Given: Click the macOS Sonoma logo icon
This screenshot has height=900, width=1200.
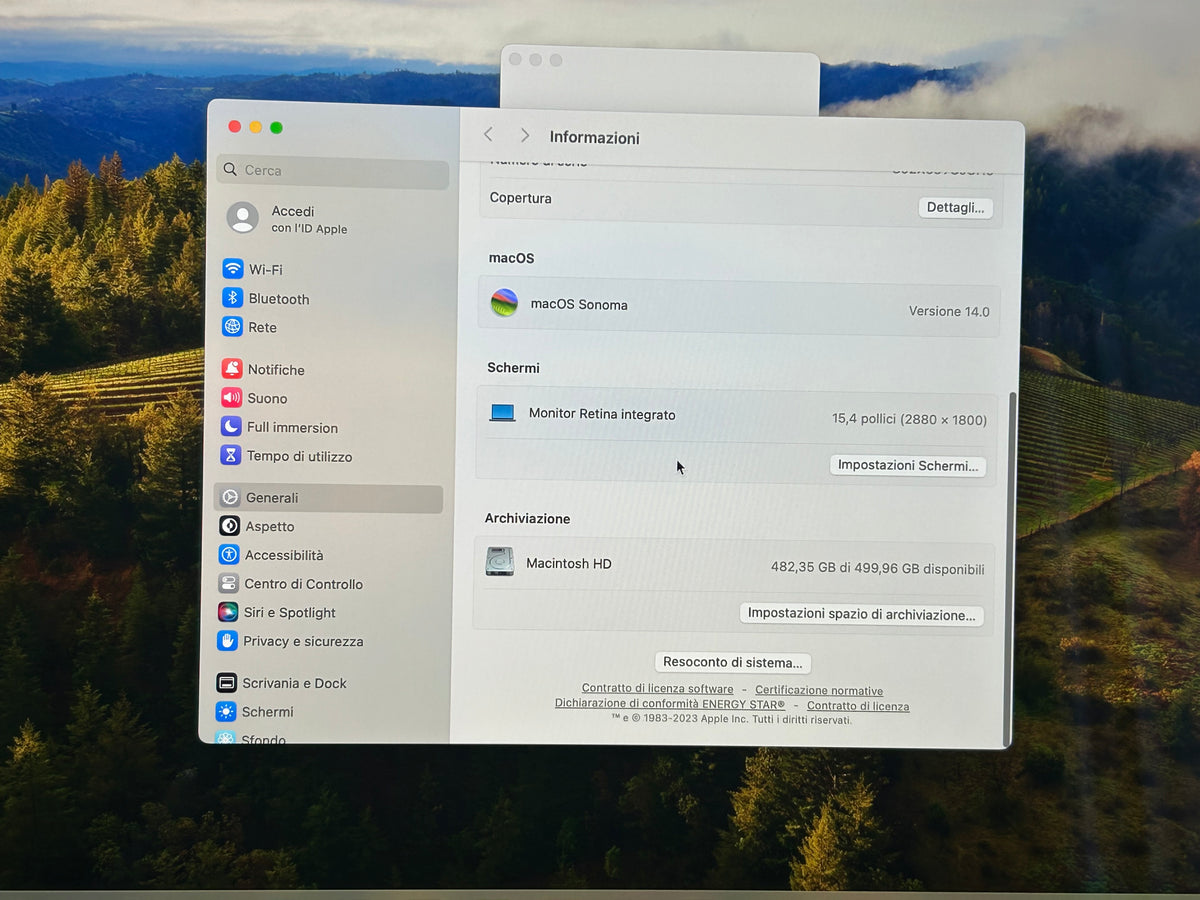Looking at the screenshot, I should [504, 303].
